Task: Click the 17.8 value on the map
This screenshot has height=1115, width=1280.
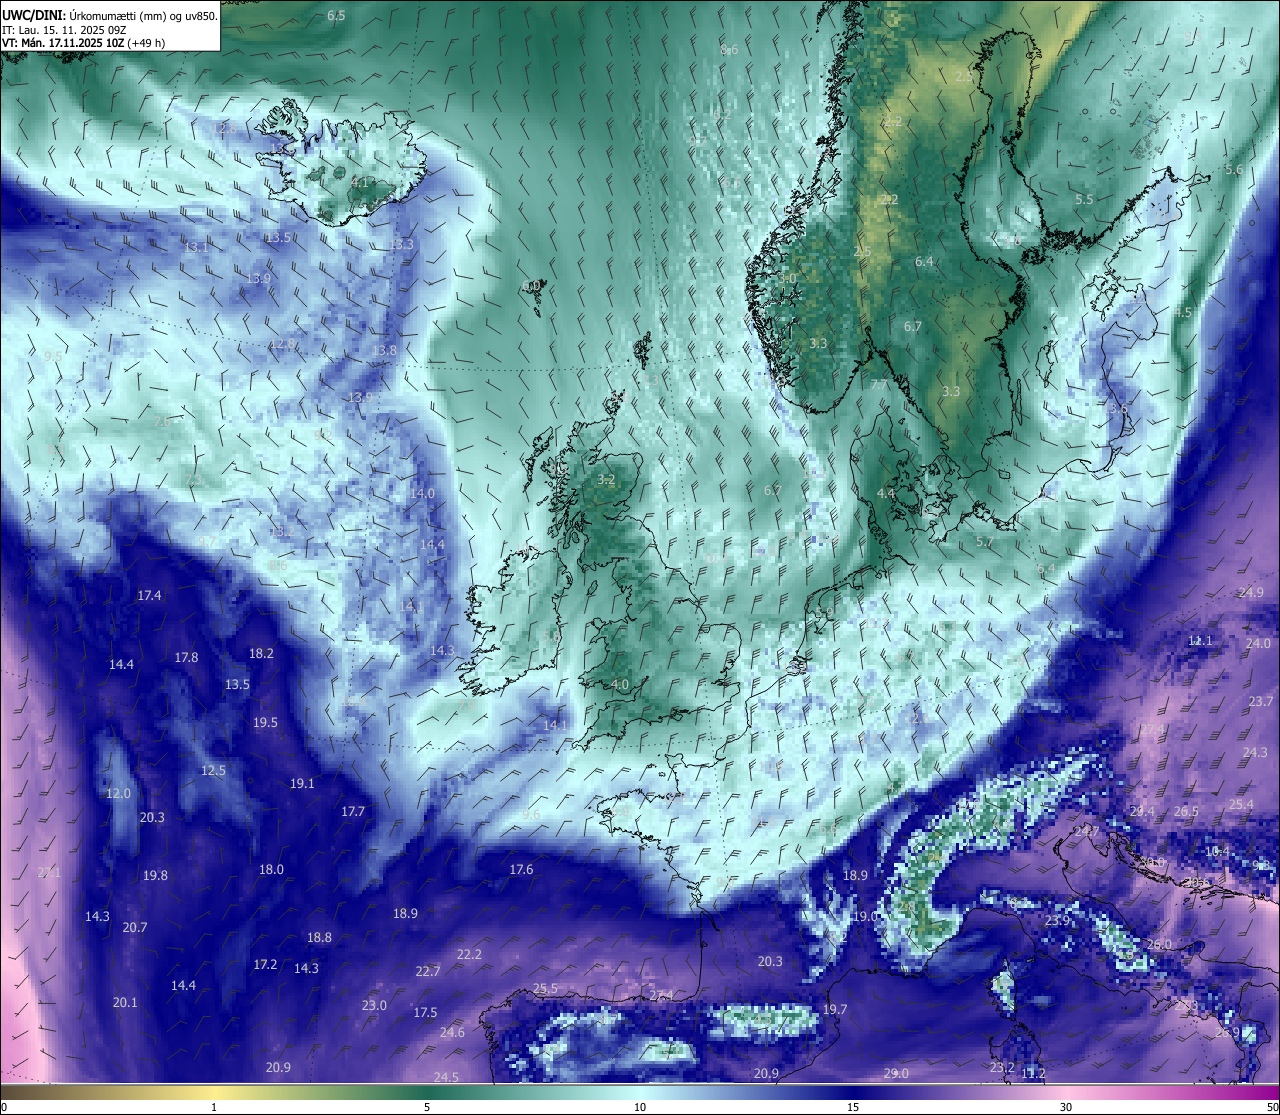Action: [x=186, y=657]
